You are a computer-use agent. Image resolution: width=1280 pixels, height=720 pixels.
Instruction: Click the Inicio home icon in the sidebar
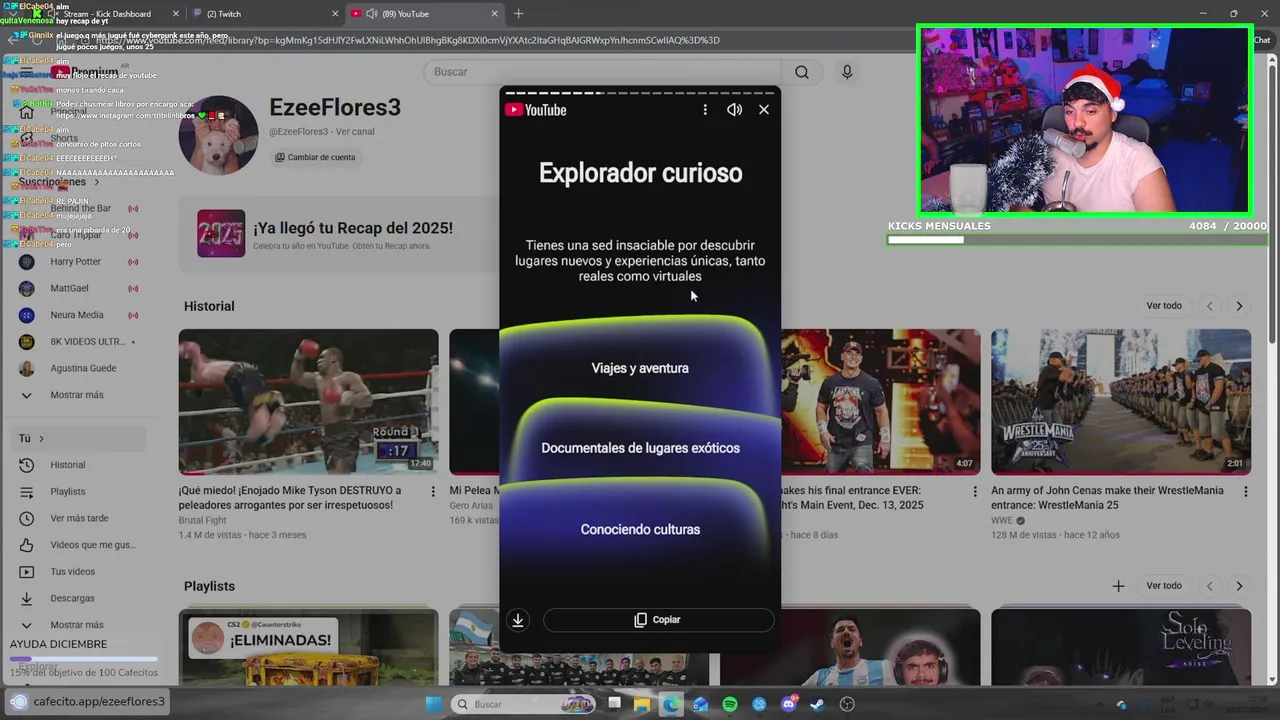[26, 112]
